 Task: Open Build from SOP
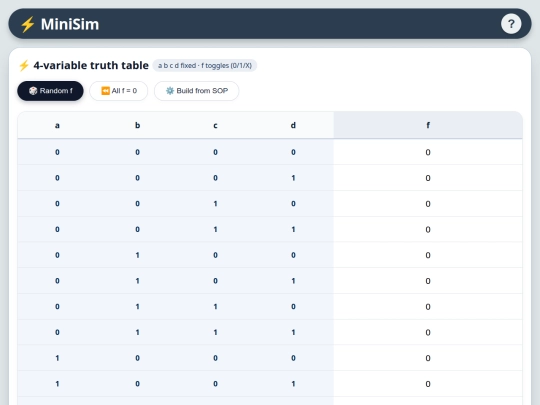[x=196, y=91]
